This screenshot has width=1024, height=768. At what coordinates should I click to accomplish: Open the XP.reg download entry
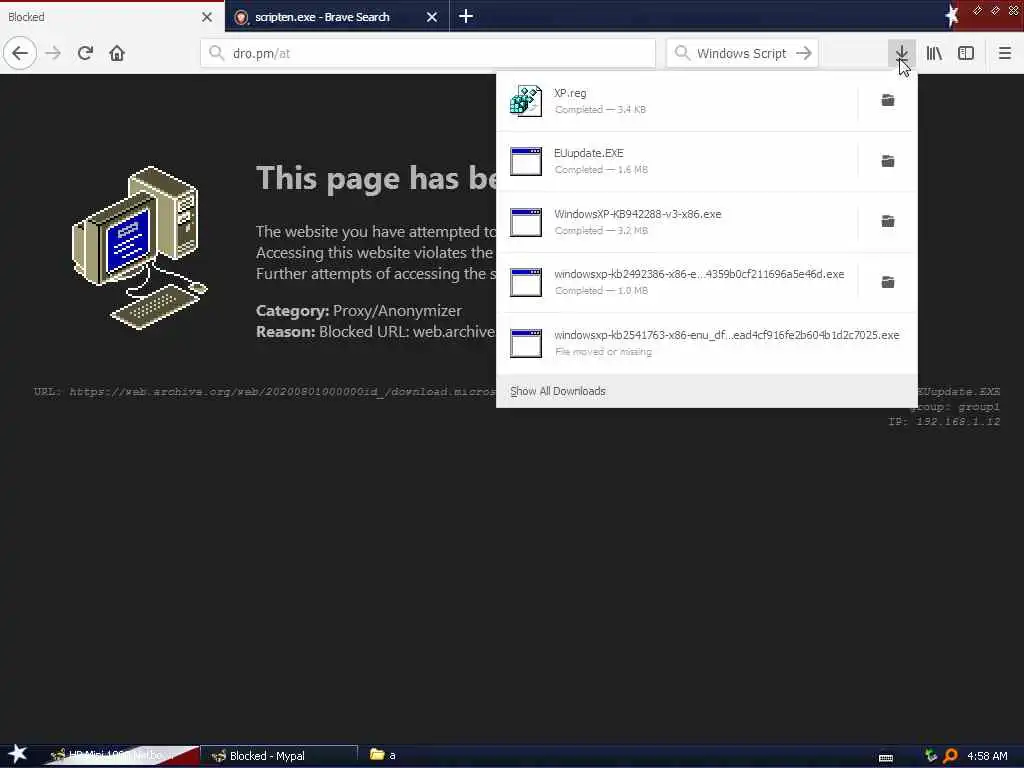point(676,101)
